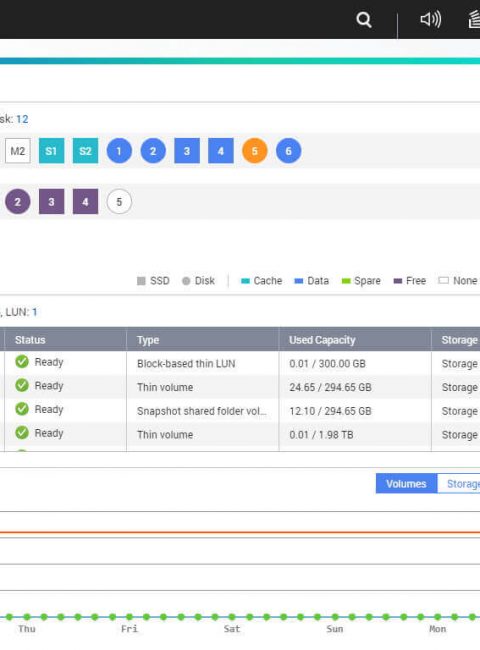Switch to the Volumes tab
Viewport: 480px width, 650px height.
[x=406, y=484]
